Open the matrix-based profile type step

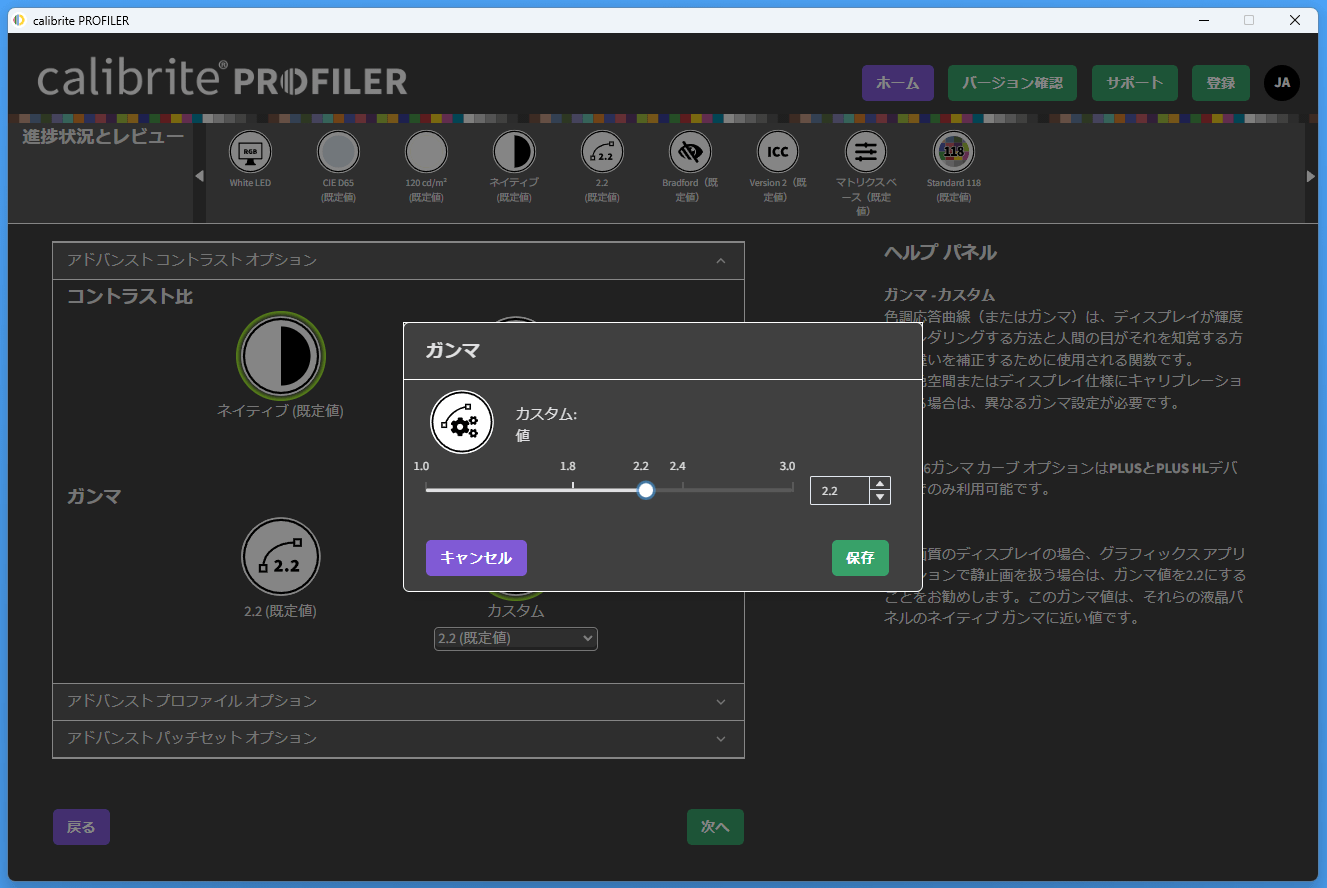pyautogui.click(x=866, y=152)
